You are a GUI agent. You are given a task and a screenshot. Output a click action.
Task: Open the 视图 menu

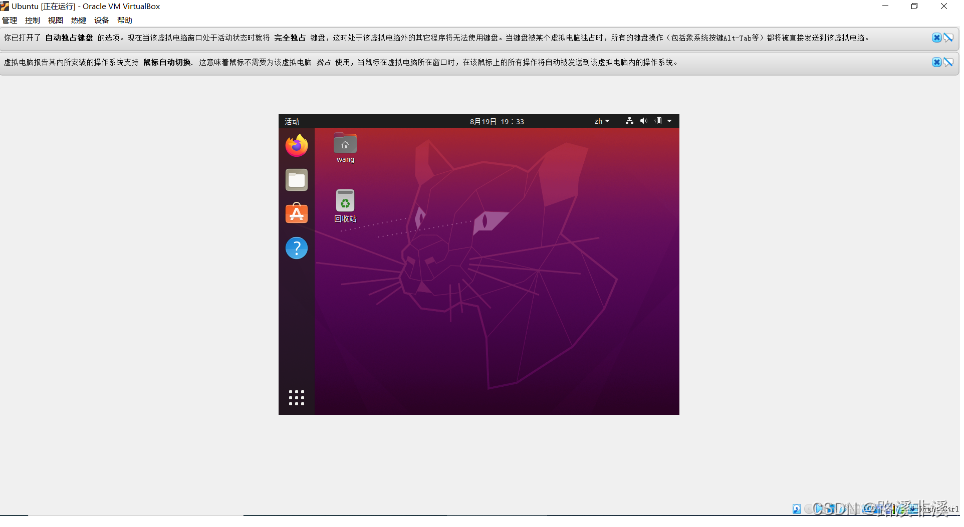(x=55, y=20)
